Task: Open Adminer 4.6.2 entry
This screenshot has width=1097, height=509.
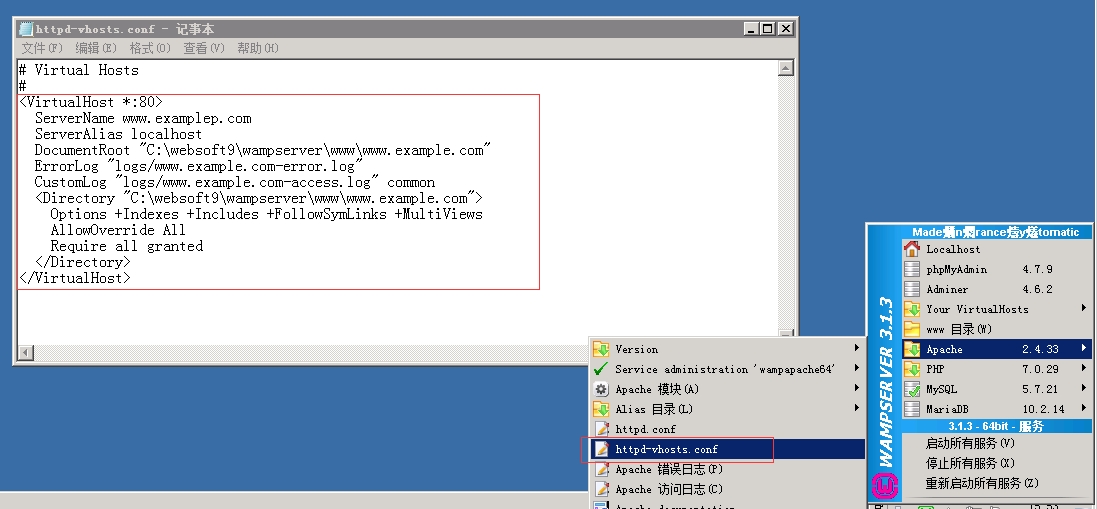Action: [x=997, y=289]
